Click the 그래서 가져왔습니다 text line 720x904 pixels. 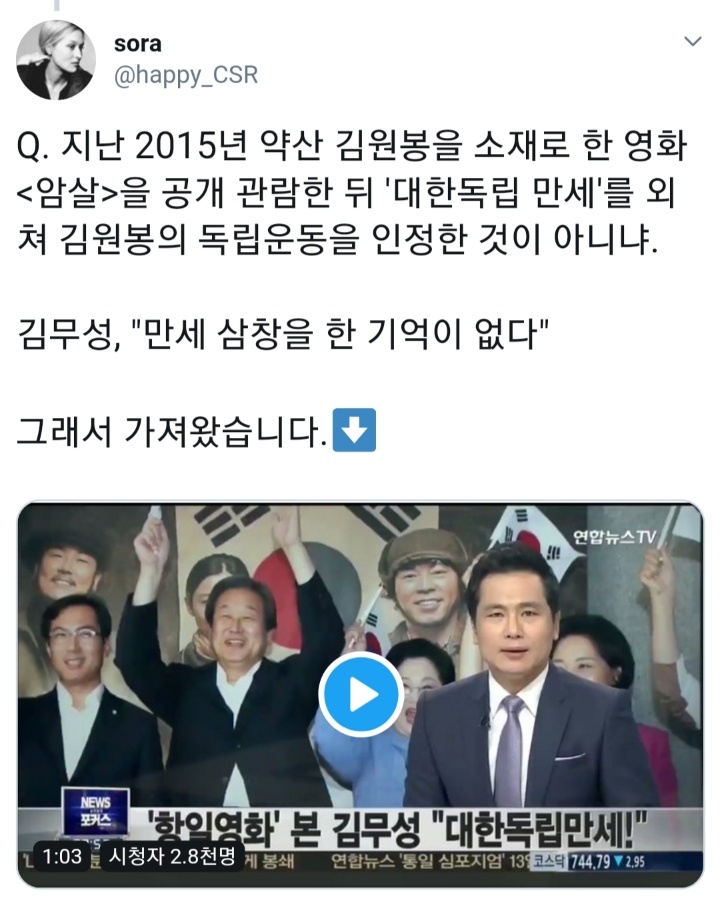[172, 431]
